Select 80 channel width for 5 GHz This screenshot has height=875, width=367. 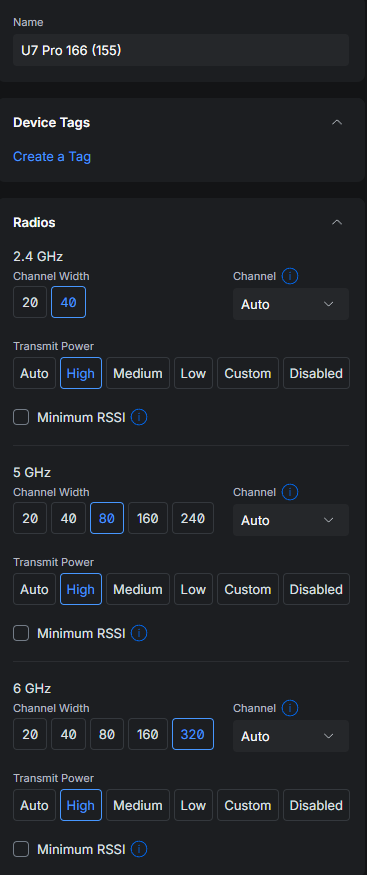(107, 518)
